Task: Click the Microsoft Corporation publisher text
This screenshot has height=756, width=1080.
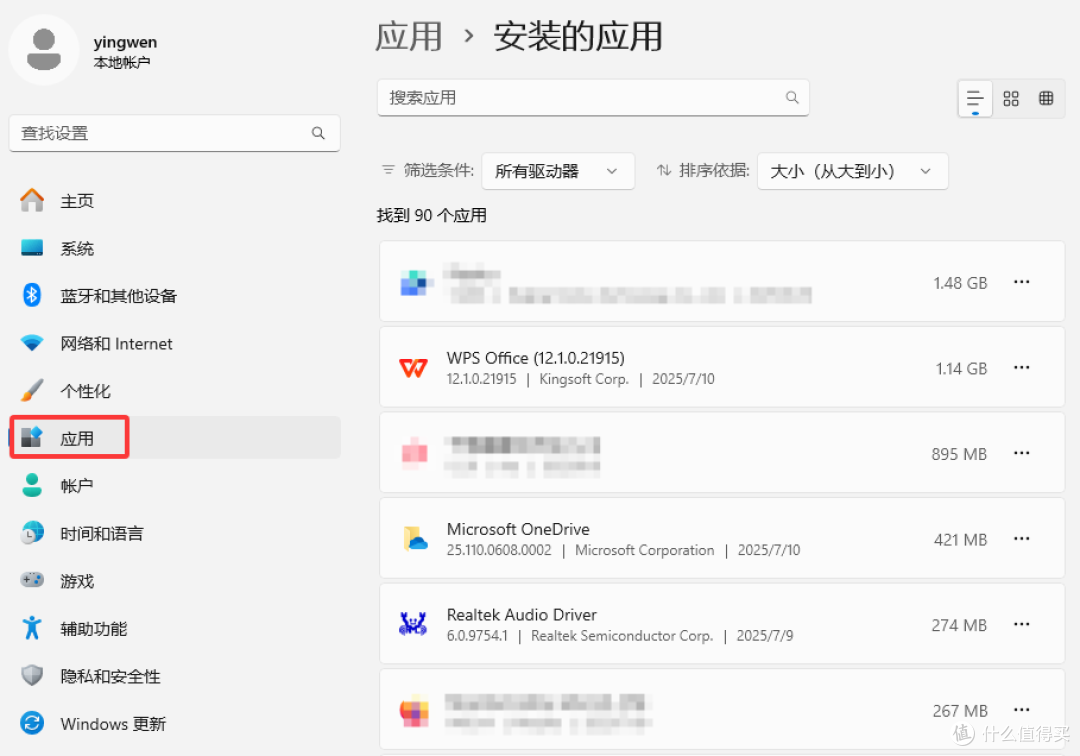Action: 645,550
